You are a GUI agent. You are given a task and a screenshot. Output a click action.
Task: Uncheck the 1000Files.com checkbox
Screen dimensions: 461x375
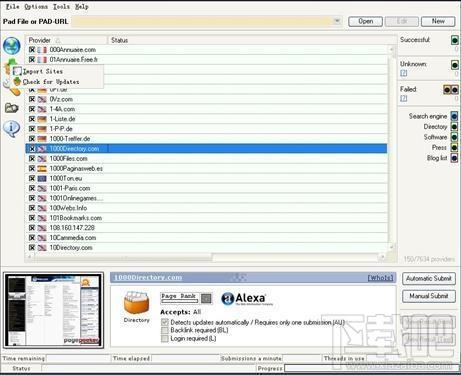[x=32, y=159]
